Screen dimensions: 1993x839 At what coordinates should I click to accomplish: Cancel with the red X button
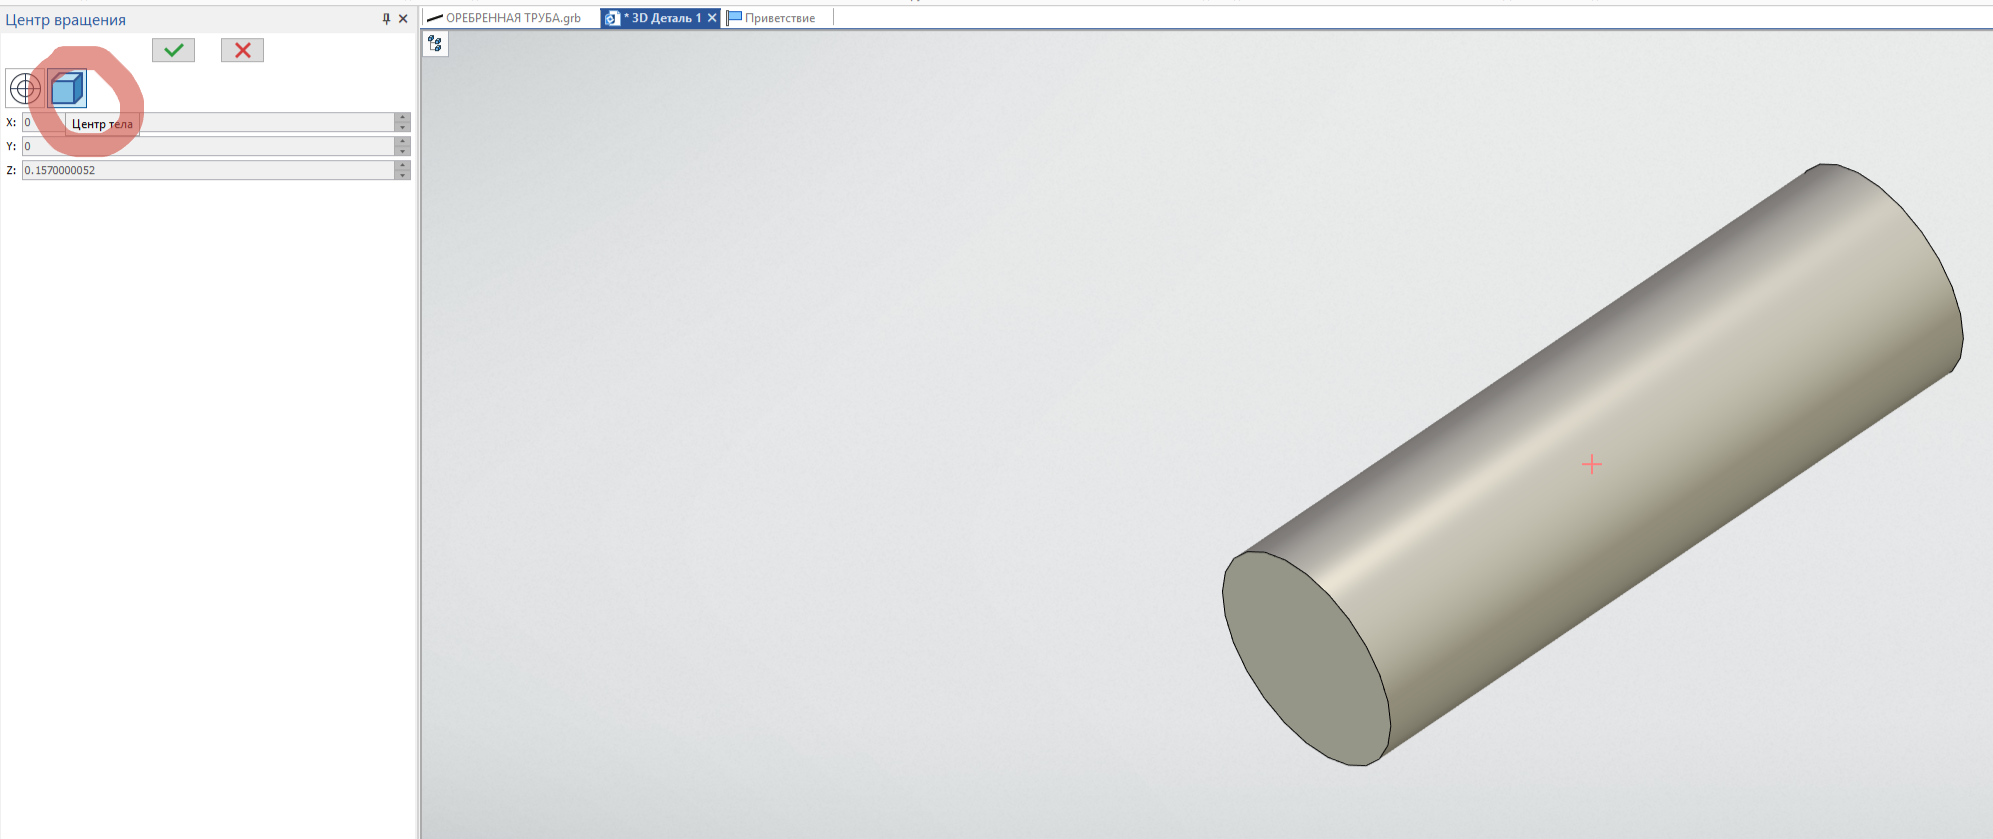(x=242, y=50)
